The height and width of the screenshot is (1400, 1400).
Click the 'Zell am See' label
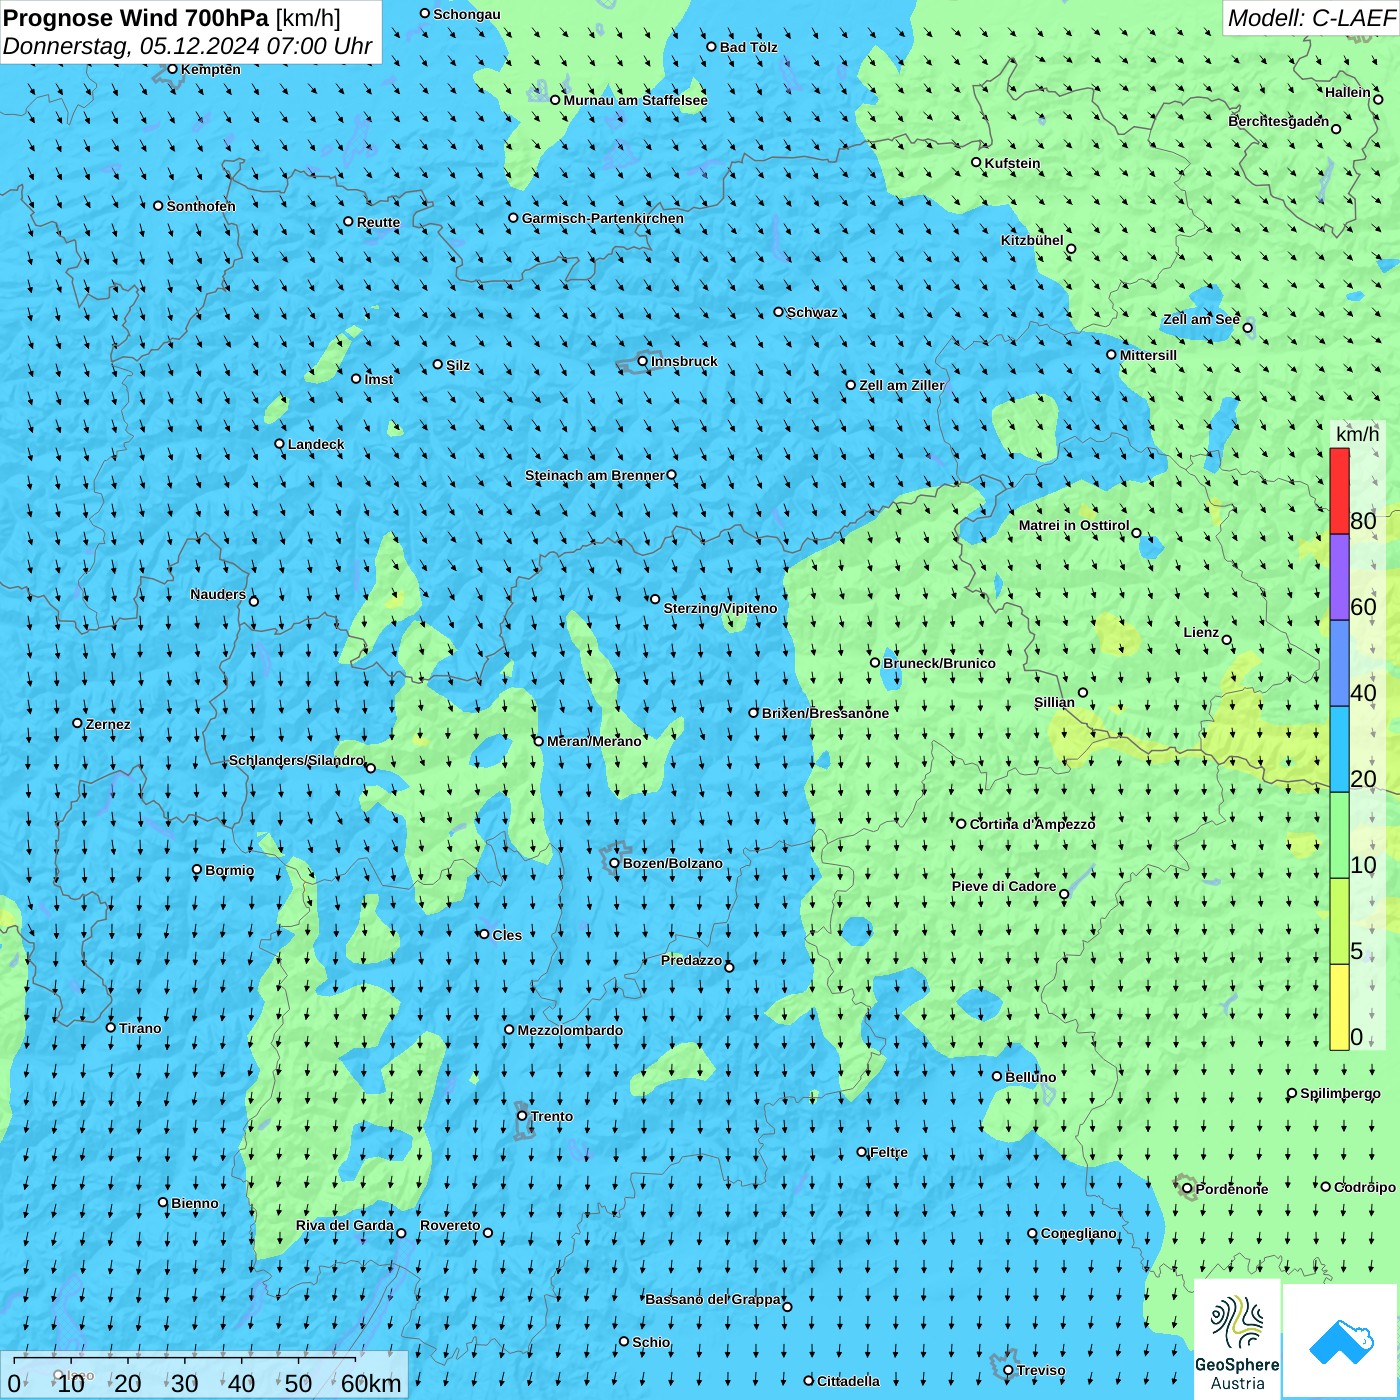(1201, 319)
